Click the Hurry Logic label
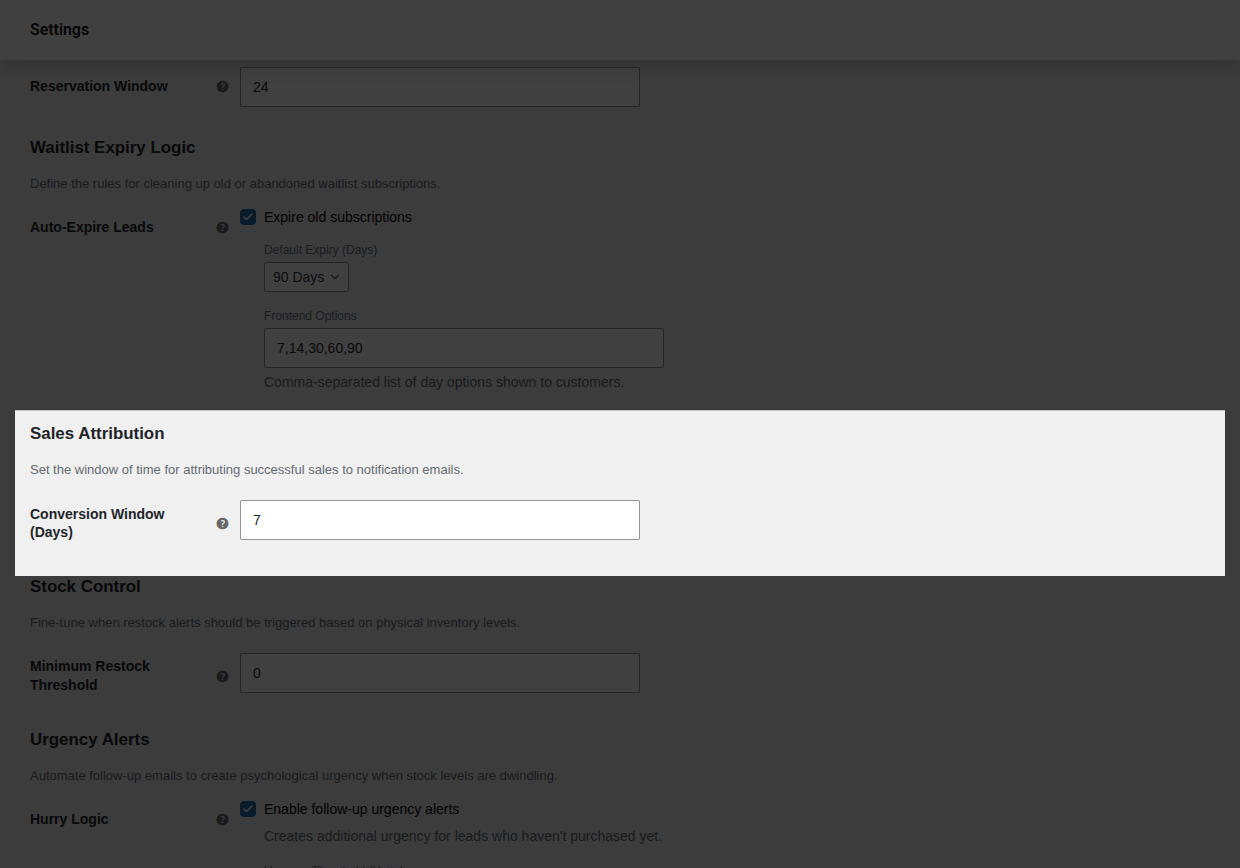Viewport: 1240px width, 868px height. tap(69, 819)
